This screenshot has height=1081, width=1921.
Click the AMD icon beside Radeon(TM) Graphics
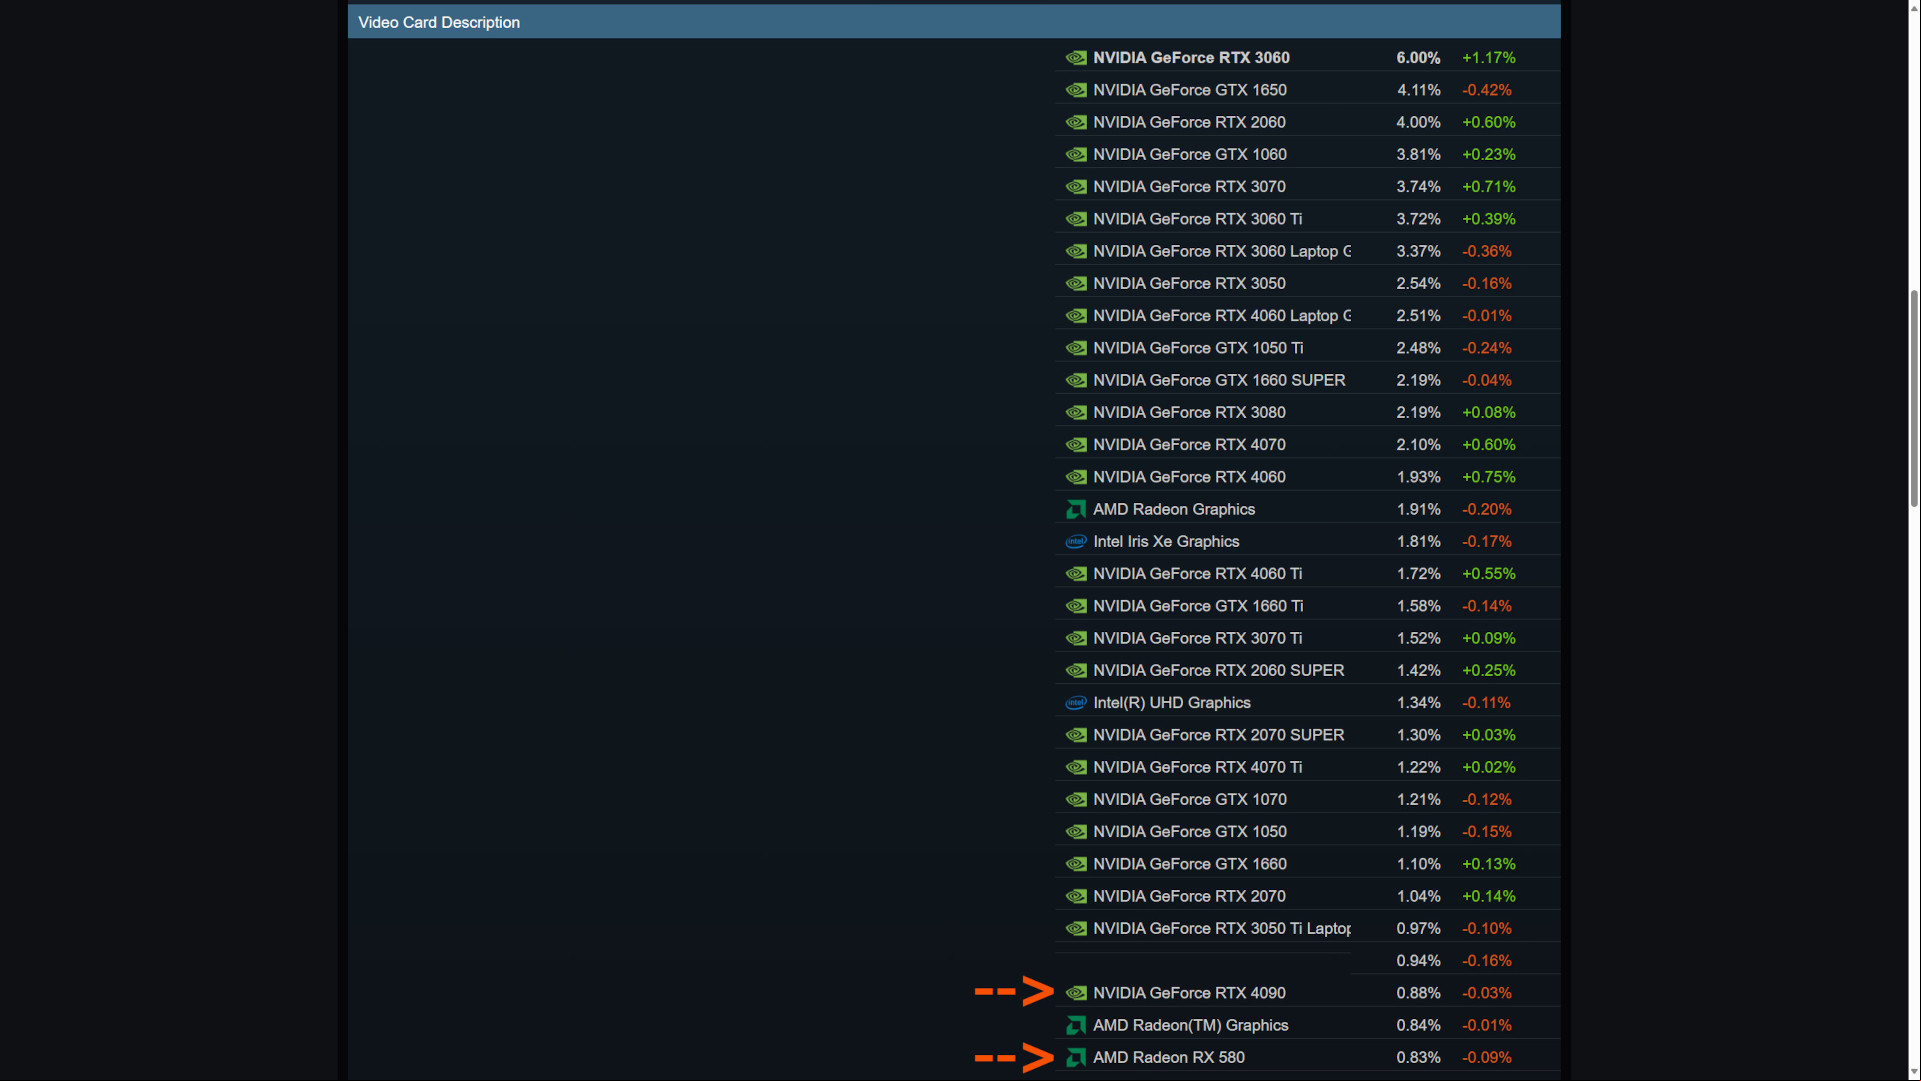click(1076, 1025)
